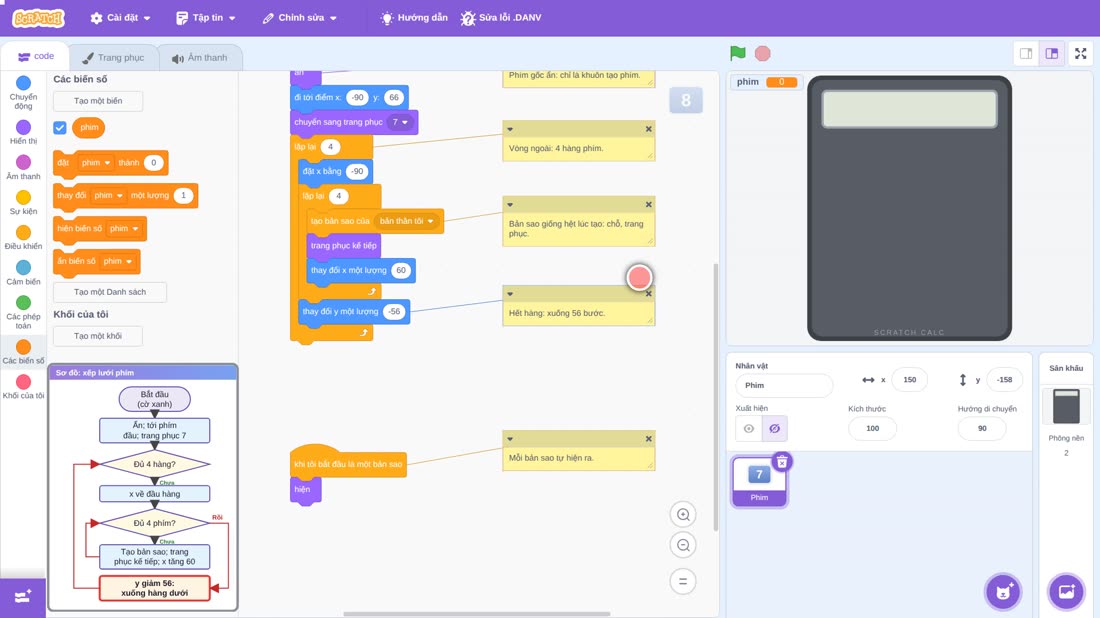Select the Chuyển động block category
This screenshot has height=618, width=1100.
pyautogui.click(x=23, y=93)
